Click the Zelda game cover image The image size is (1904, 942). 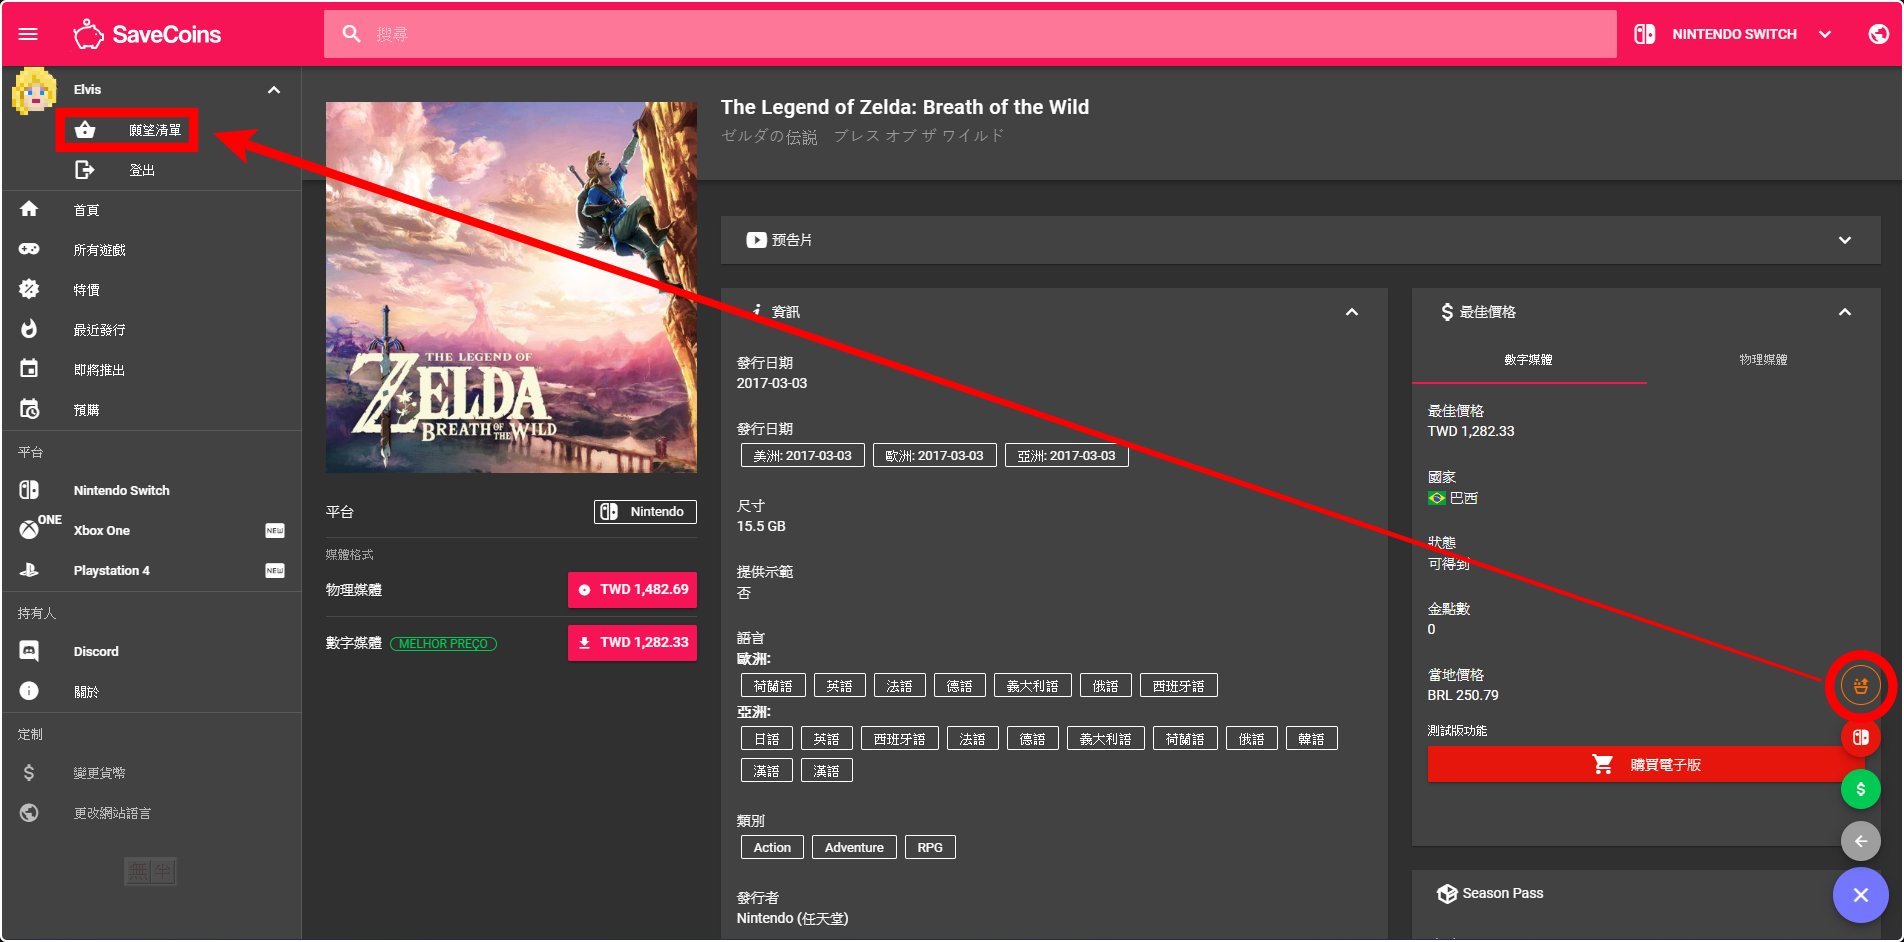point(511,287)
